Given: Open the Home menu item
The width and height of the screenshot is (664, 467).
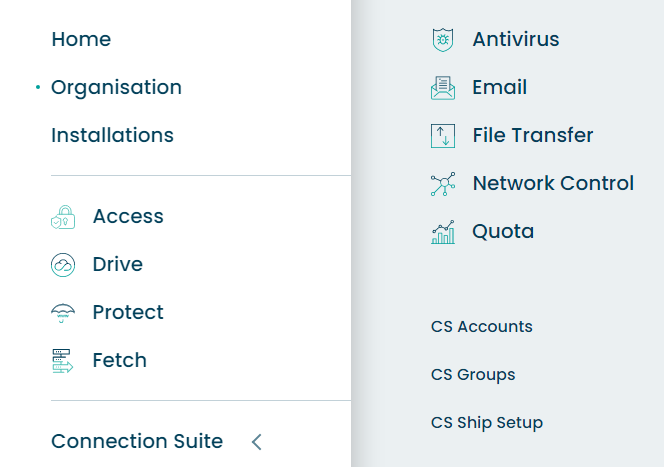Looking at the screenshot, I should click(x=81, y=39).
